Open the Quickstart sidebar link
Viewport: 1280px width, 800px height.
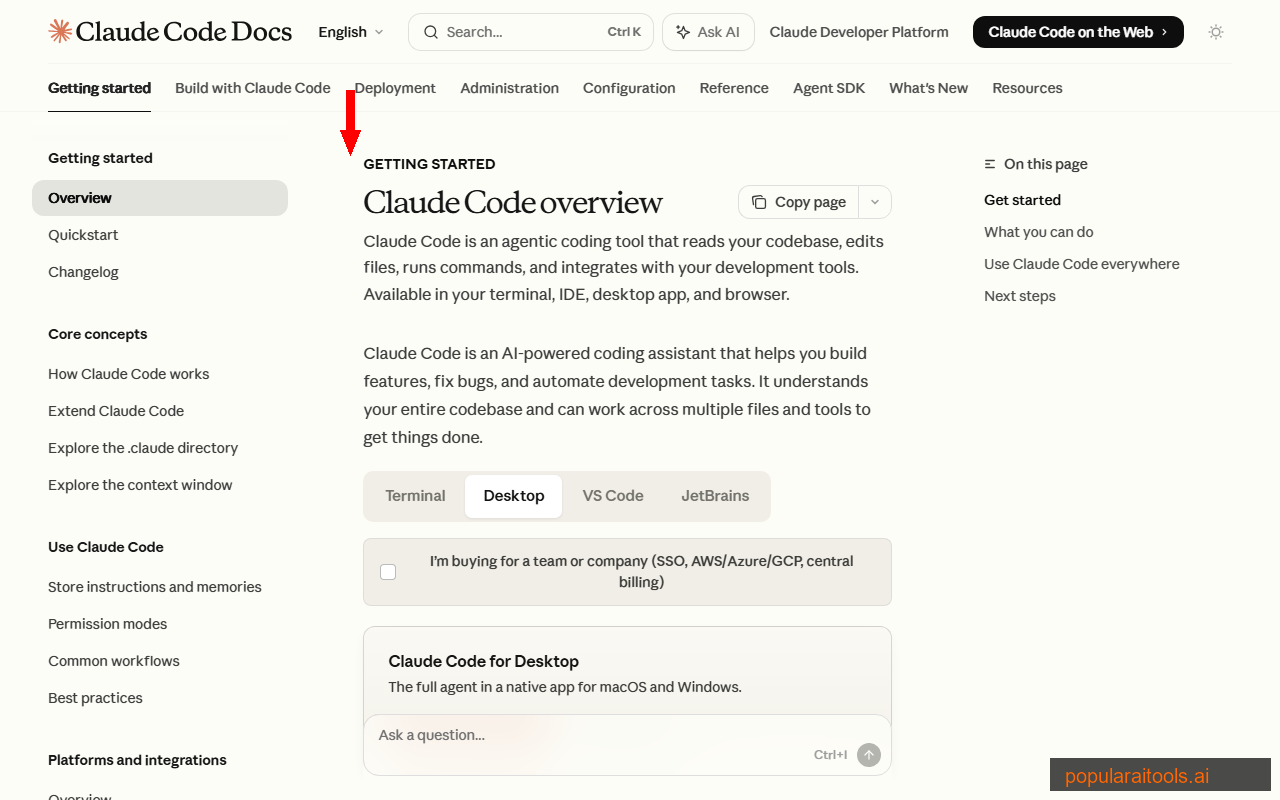82,234
